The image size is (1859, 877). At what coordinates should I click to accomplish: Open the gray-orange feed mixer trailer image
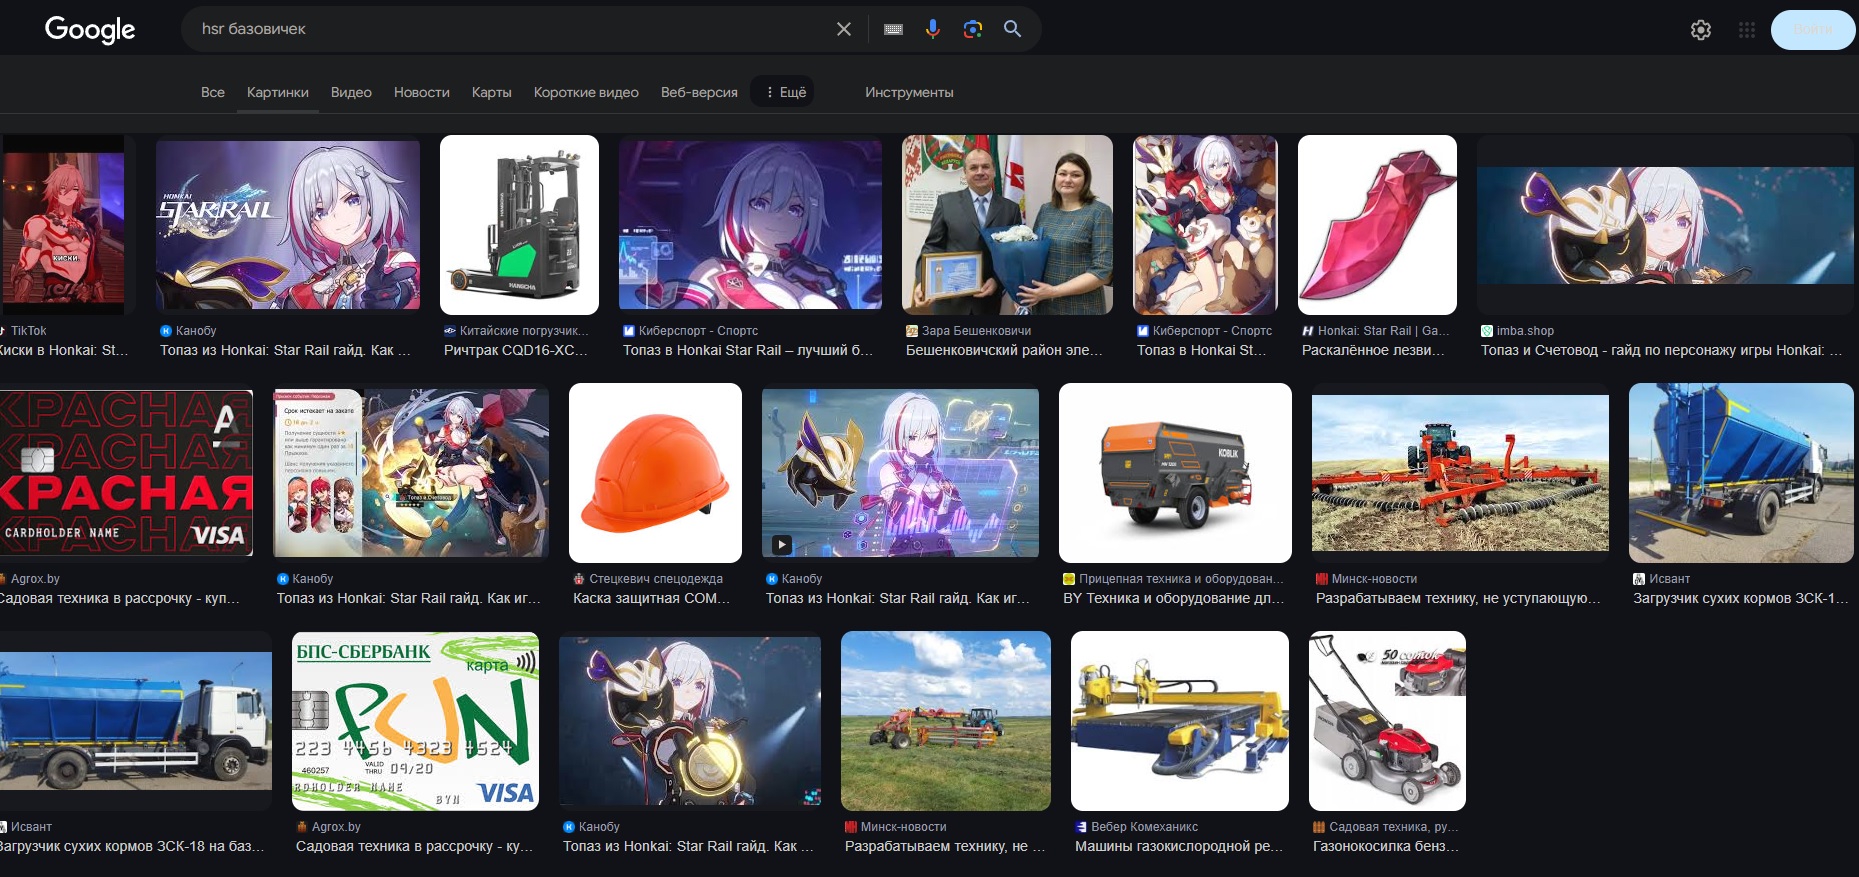[1175, 473]
